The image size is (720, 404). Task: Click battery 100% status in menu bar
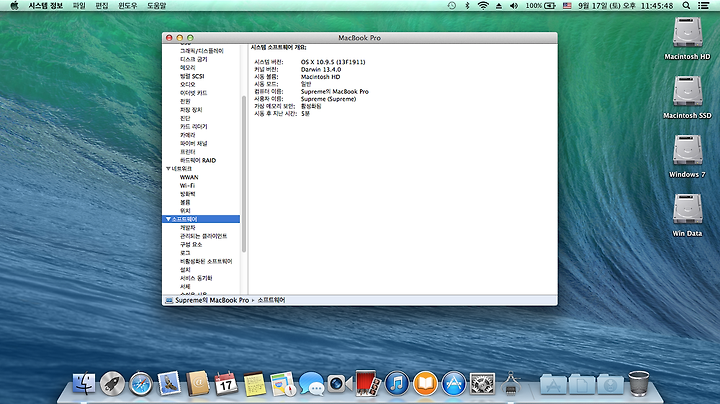pyautogui.click(x=540, y=6)
